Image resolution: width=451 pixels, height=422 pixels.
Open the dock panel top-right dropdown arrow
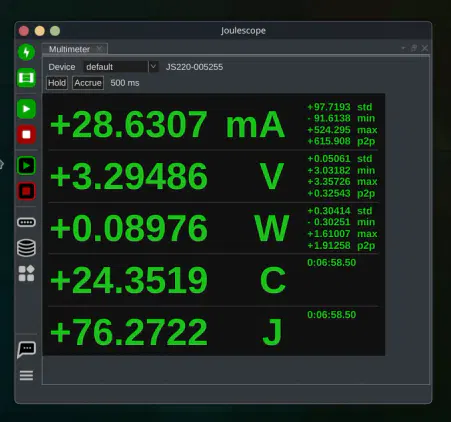pos(403,48)
